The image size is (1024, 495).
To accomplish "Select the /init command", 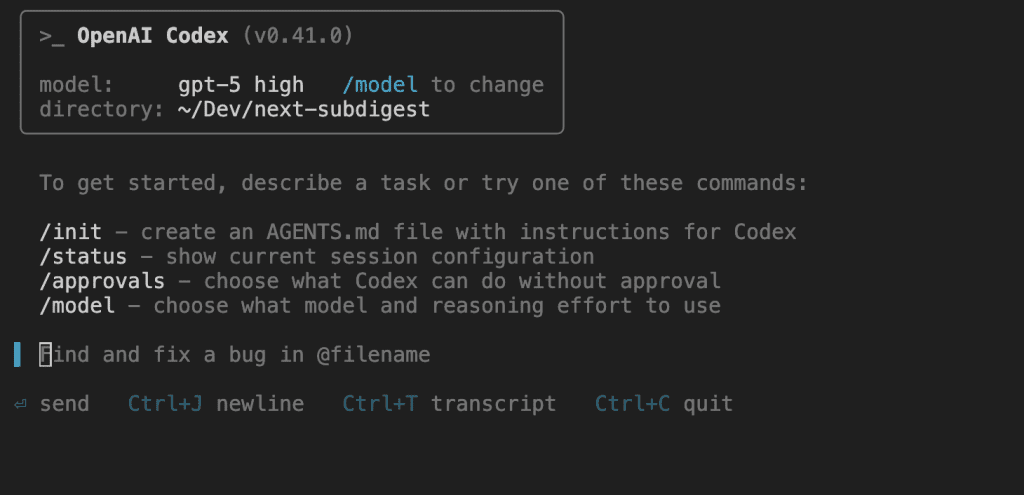I will [71, 232].
